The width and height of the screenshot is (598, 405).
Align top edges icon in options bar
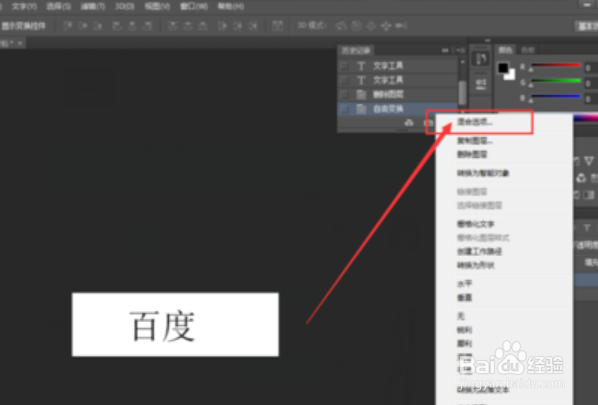point(68,26)
